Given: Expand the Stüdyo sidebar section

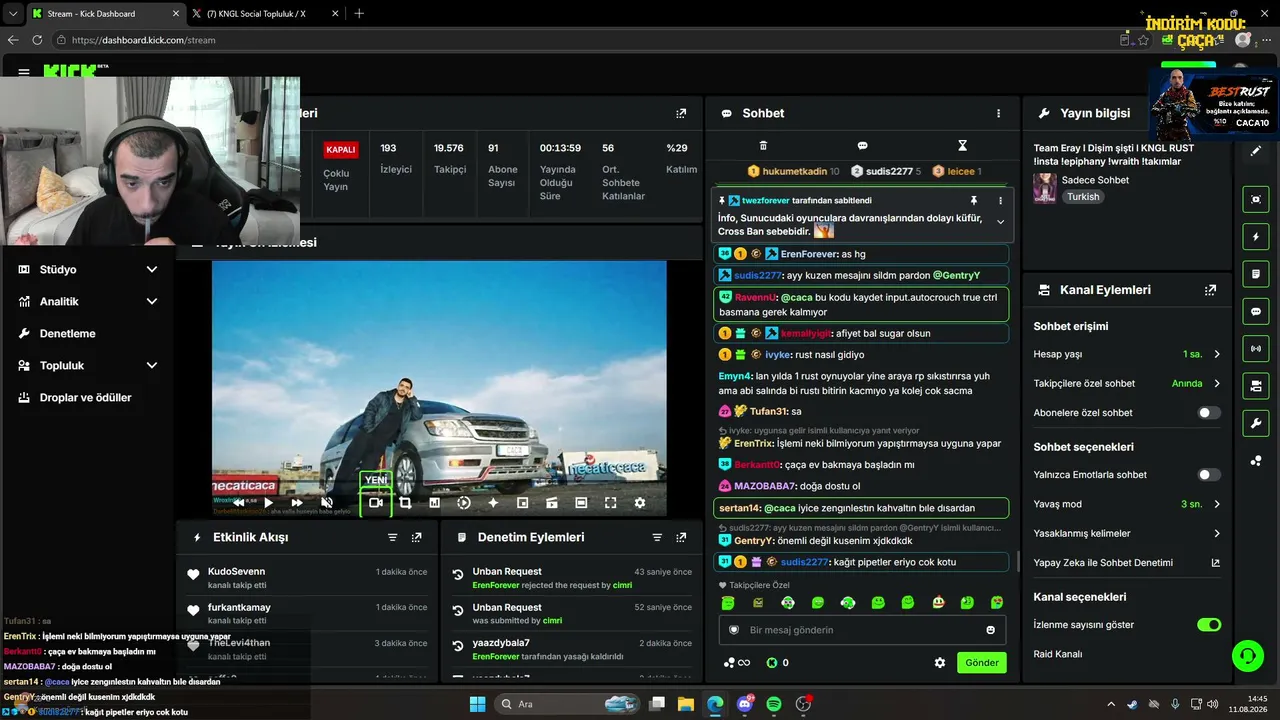Looking at the screenshot, I should click(87, 269).
